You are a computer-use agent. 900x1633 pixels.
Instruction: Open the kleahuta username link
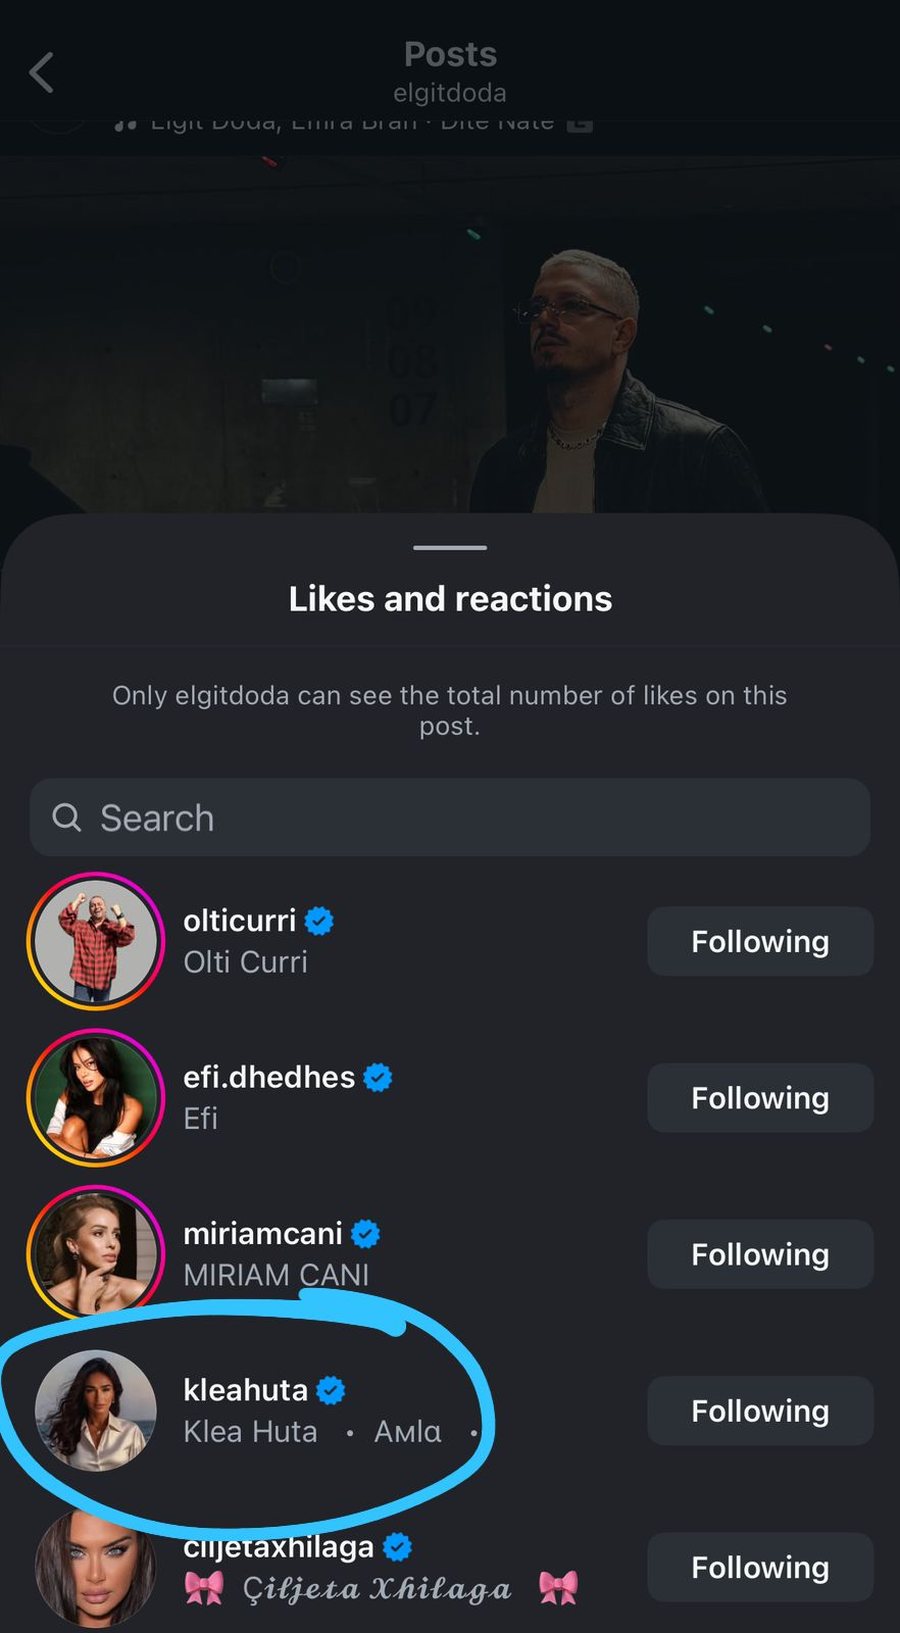[x=245, y=1390]
